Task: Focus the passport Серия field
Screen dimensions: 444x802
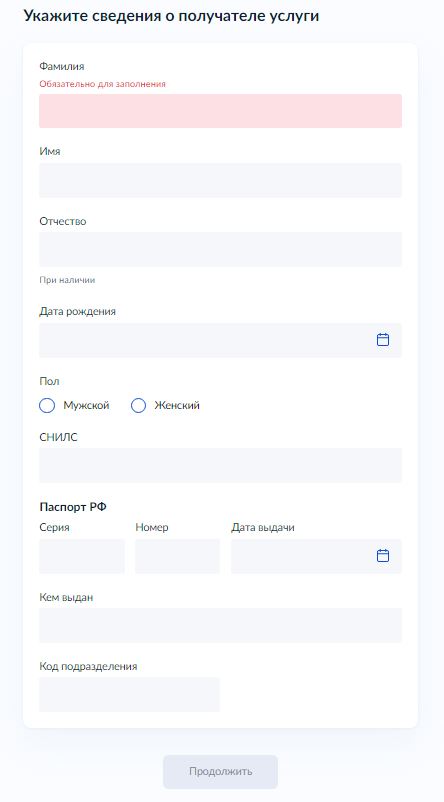Action: tap(82, 556)
